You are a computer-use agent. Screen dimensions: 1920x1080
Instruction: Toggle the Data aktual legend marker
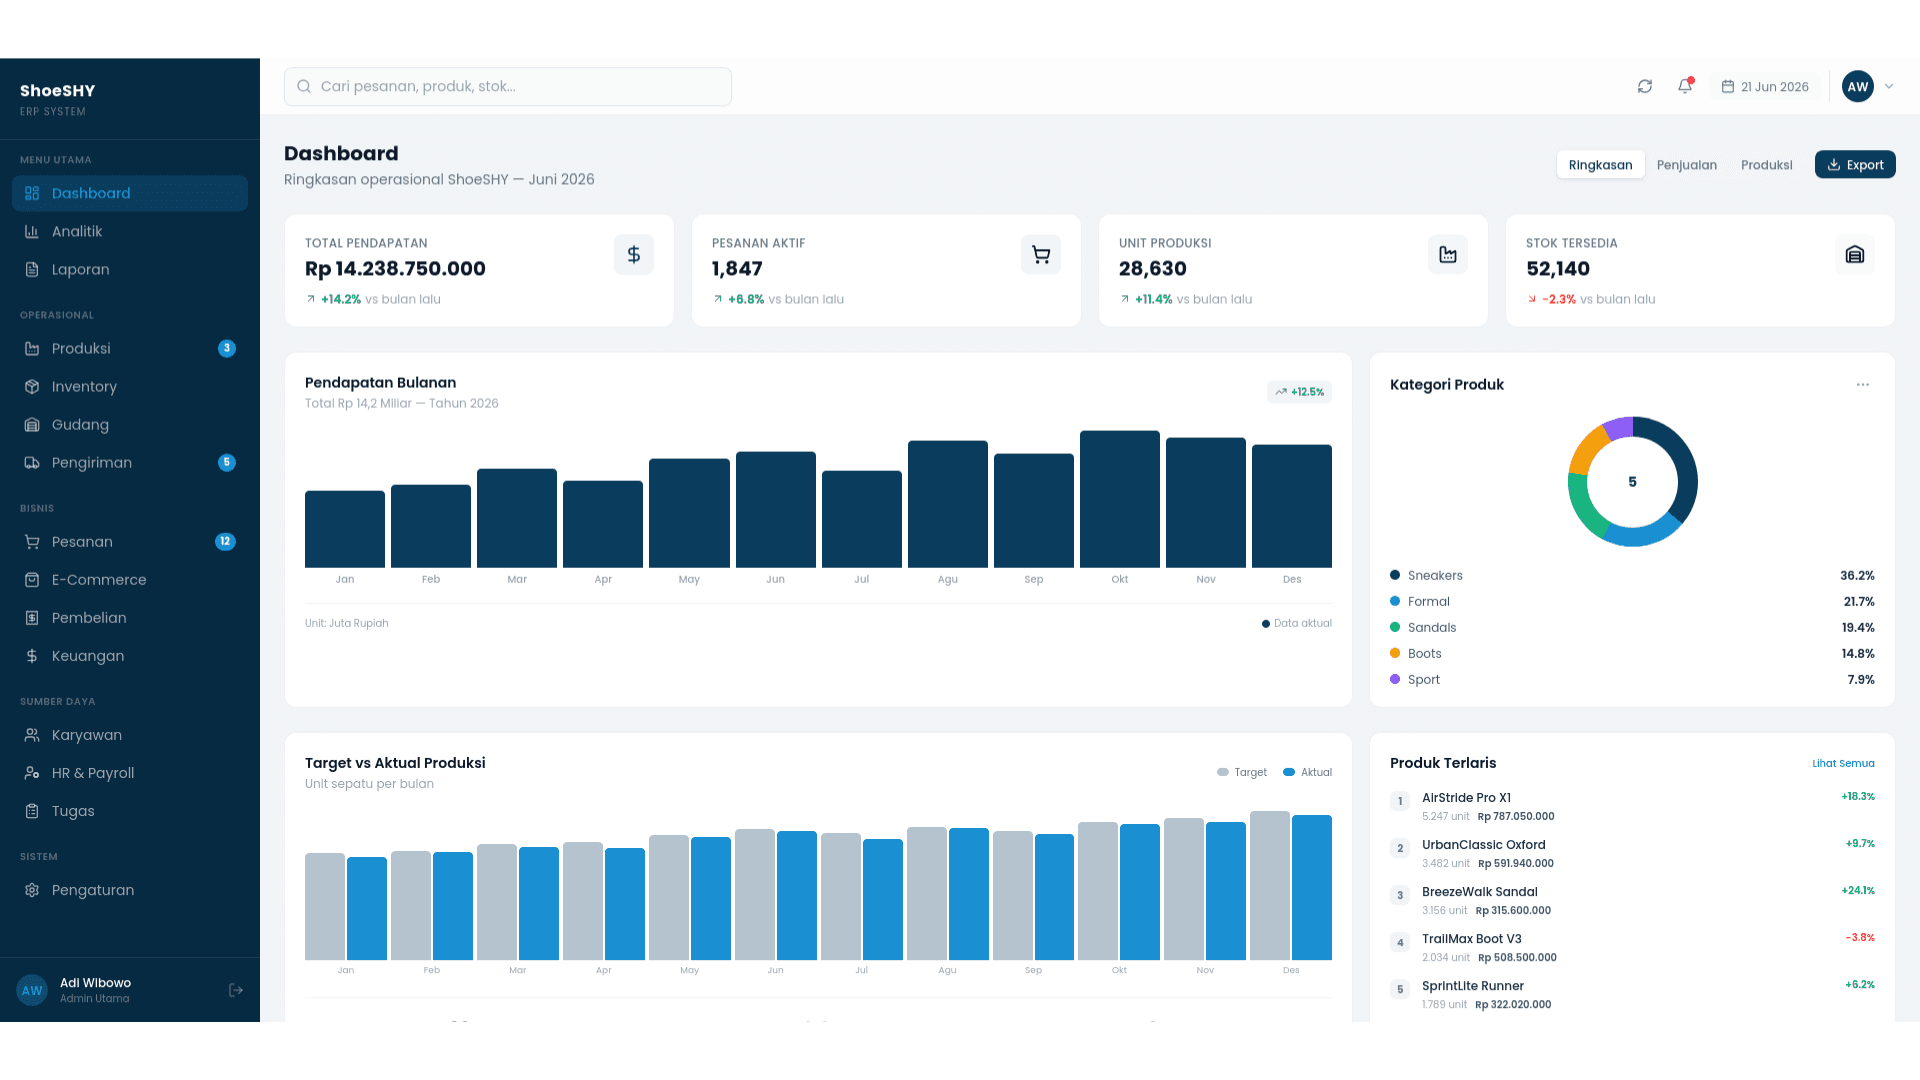click(1266, 624)
